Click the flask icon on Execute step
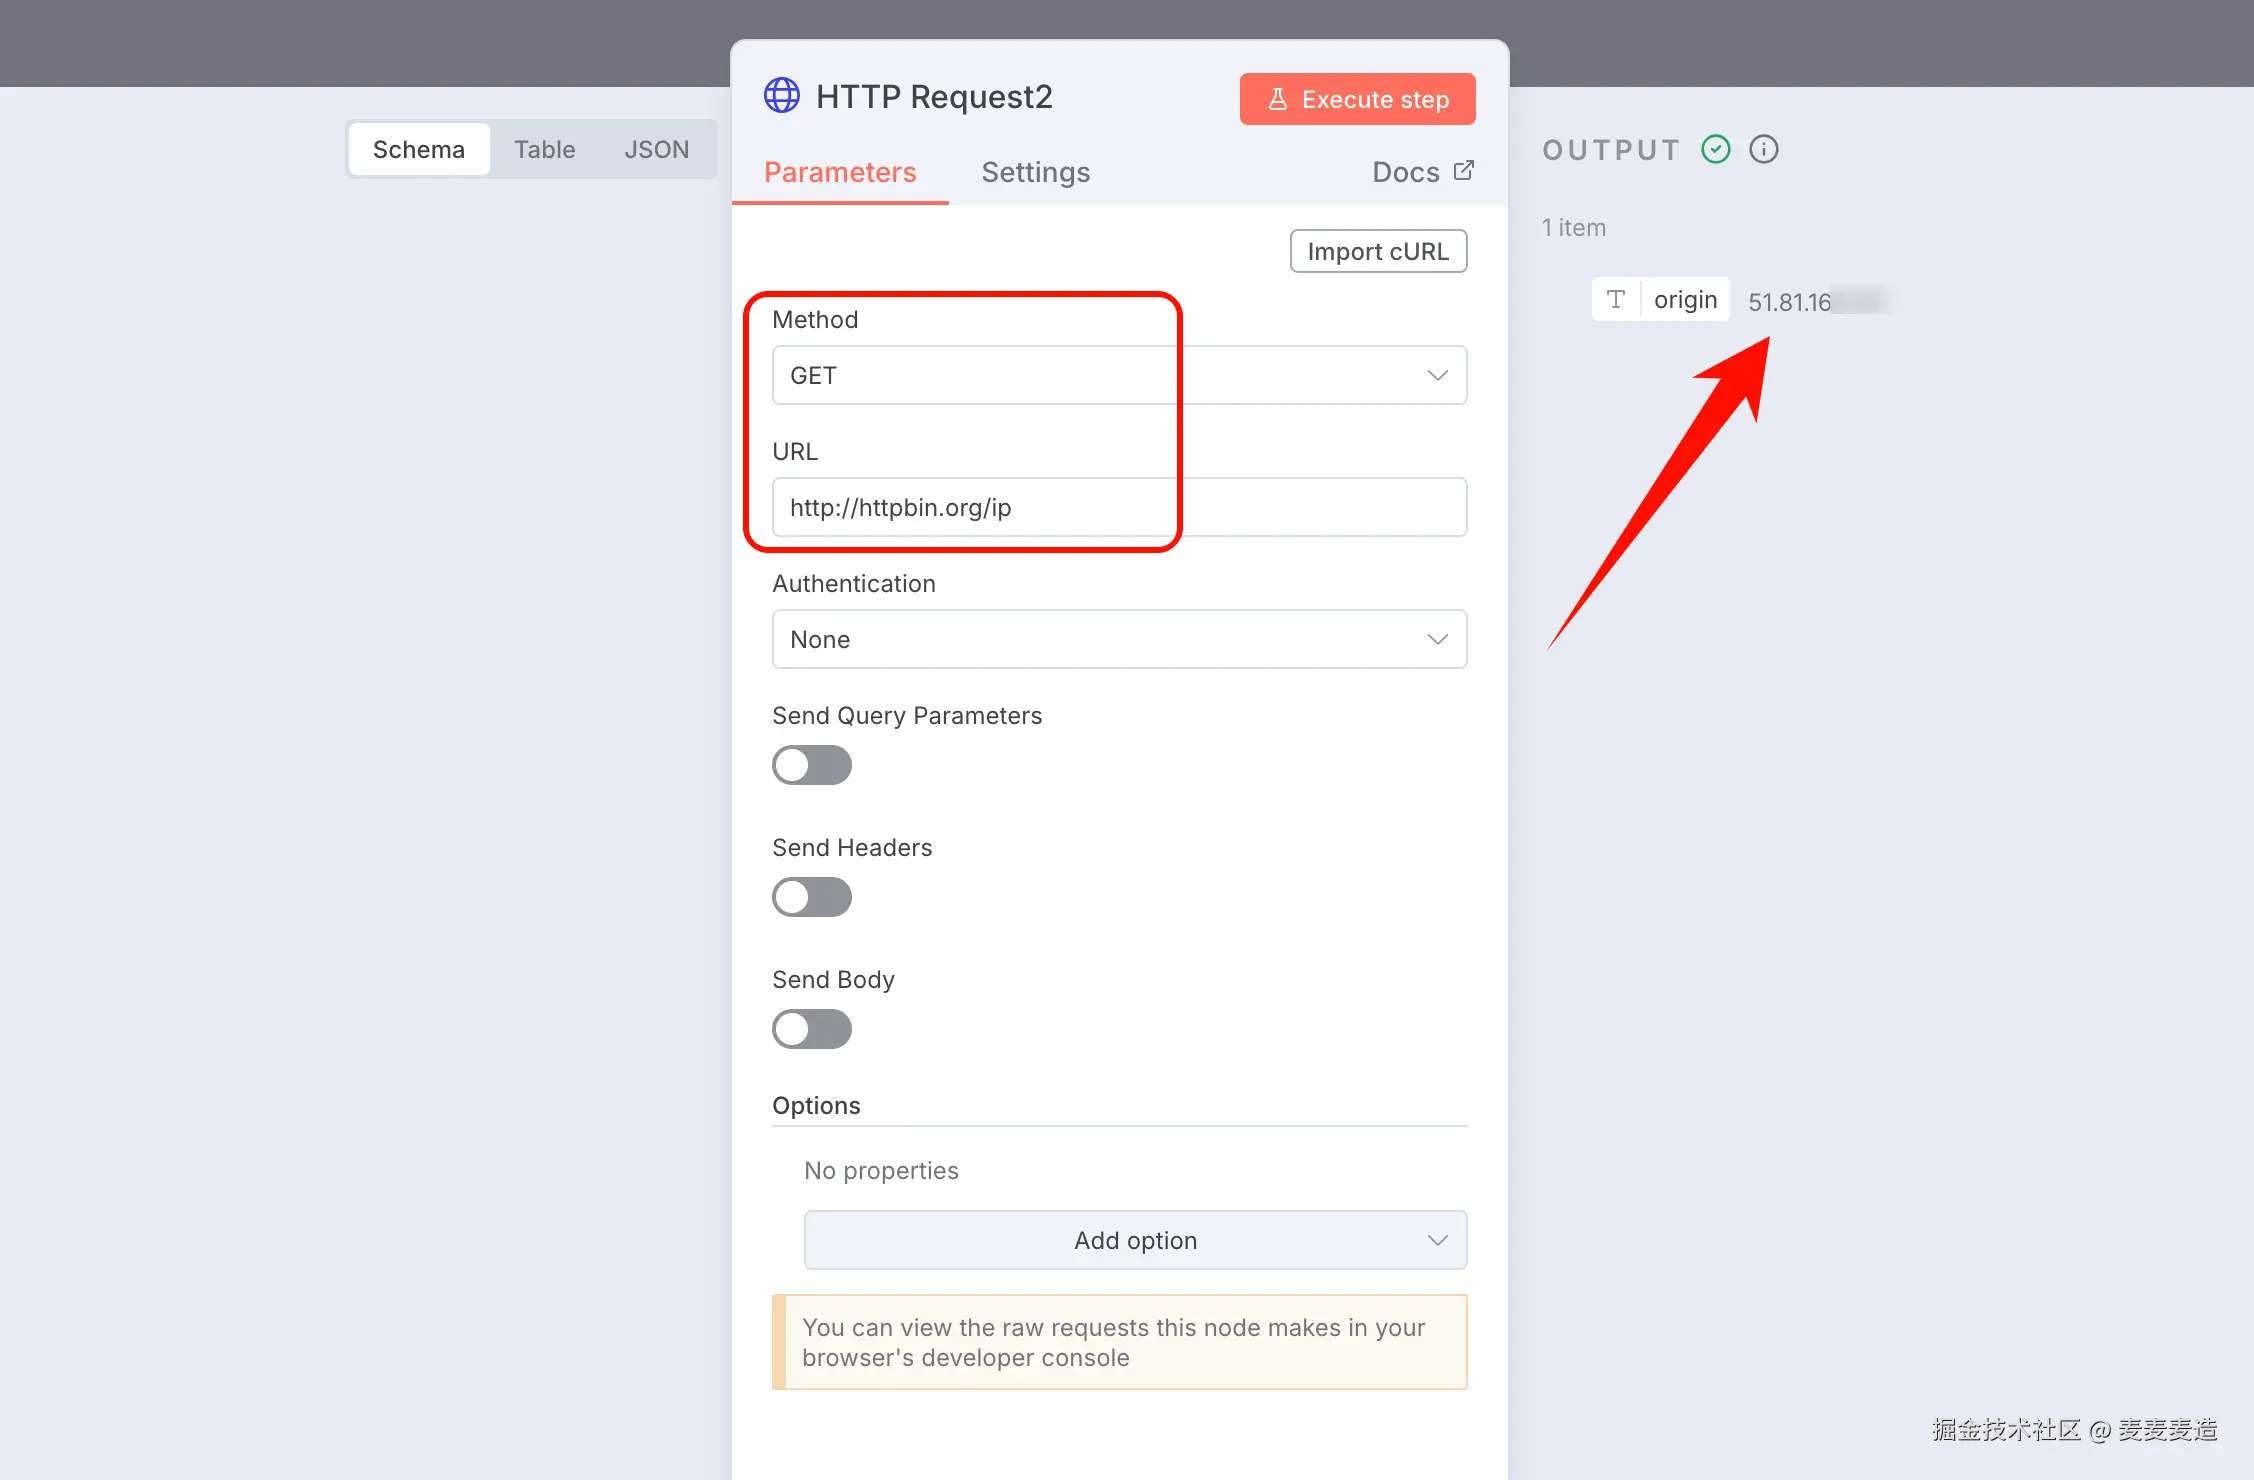 click(1277, 99)
